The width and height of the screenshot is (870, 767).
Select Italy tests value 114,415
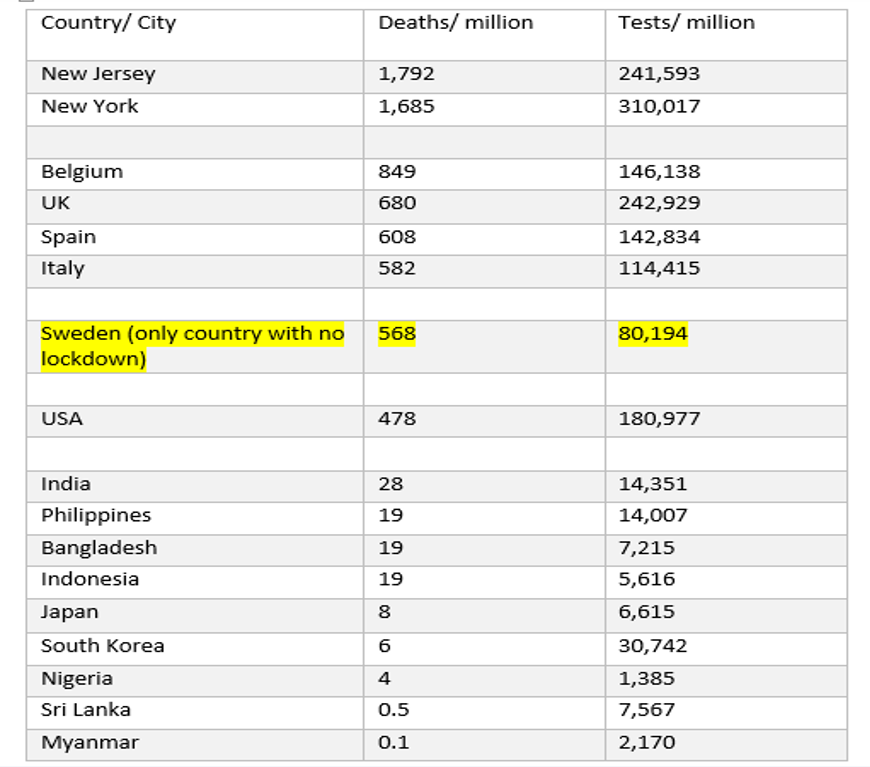(x=659, y=268)
